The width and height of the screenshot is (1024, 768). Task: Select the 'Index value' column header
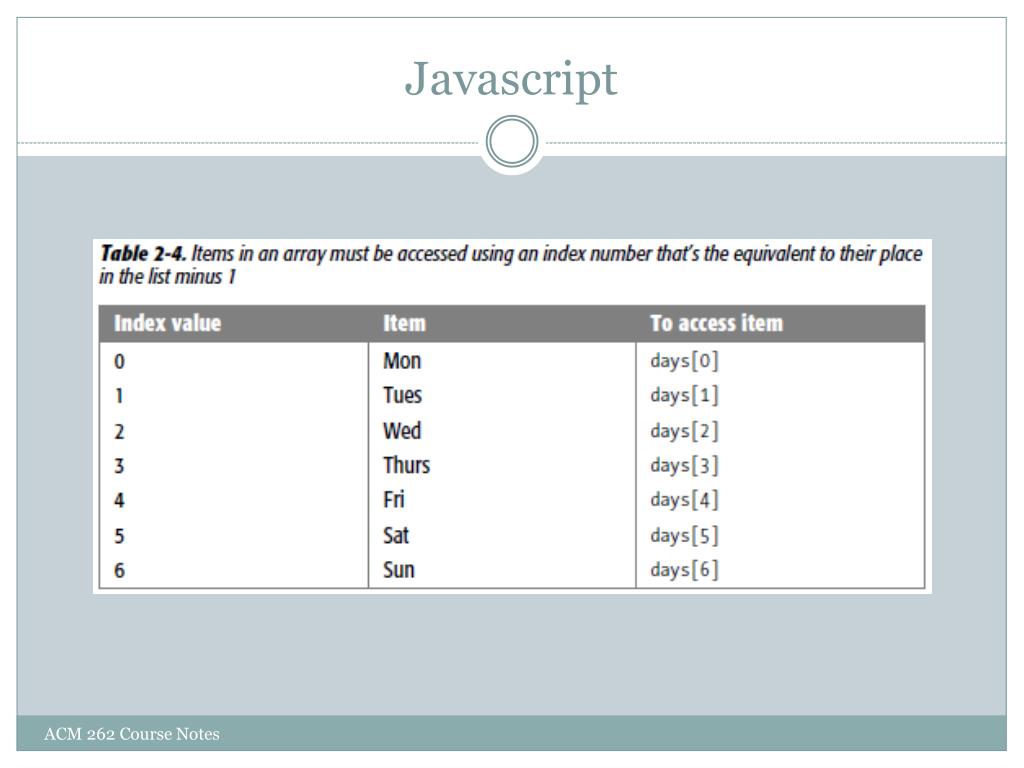(167, 323)
